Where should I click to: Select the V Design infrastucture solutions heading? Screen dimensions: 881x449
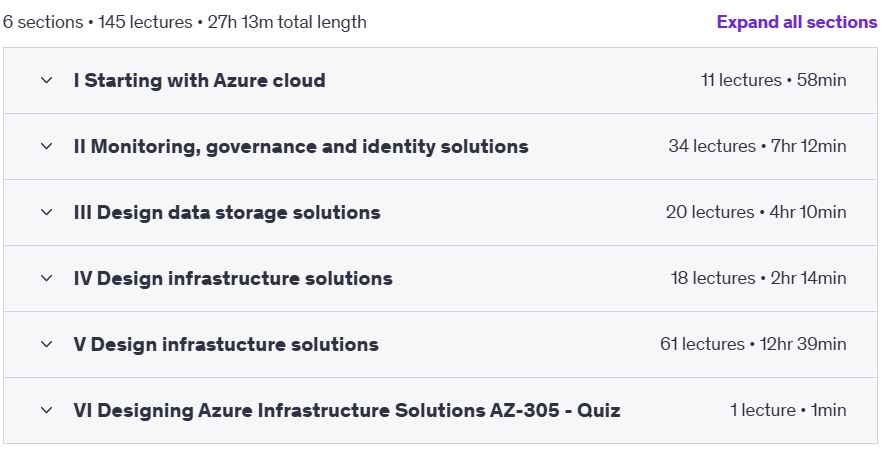226,344
